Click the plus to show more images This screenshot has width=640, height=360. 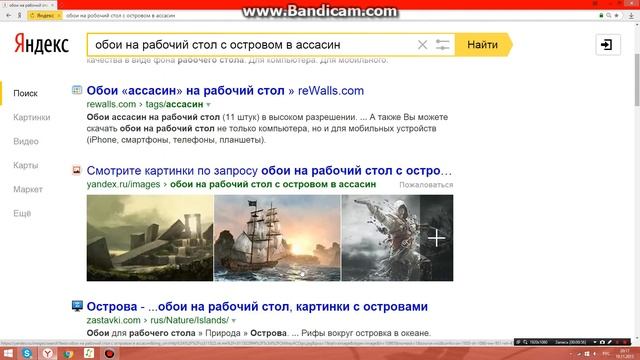click(x=436, y=238)
